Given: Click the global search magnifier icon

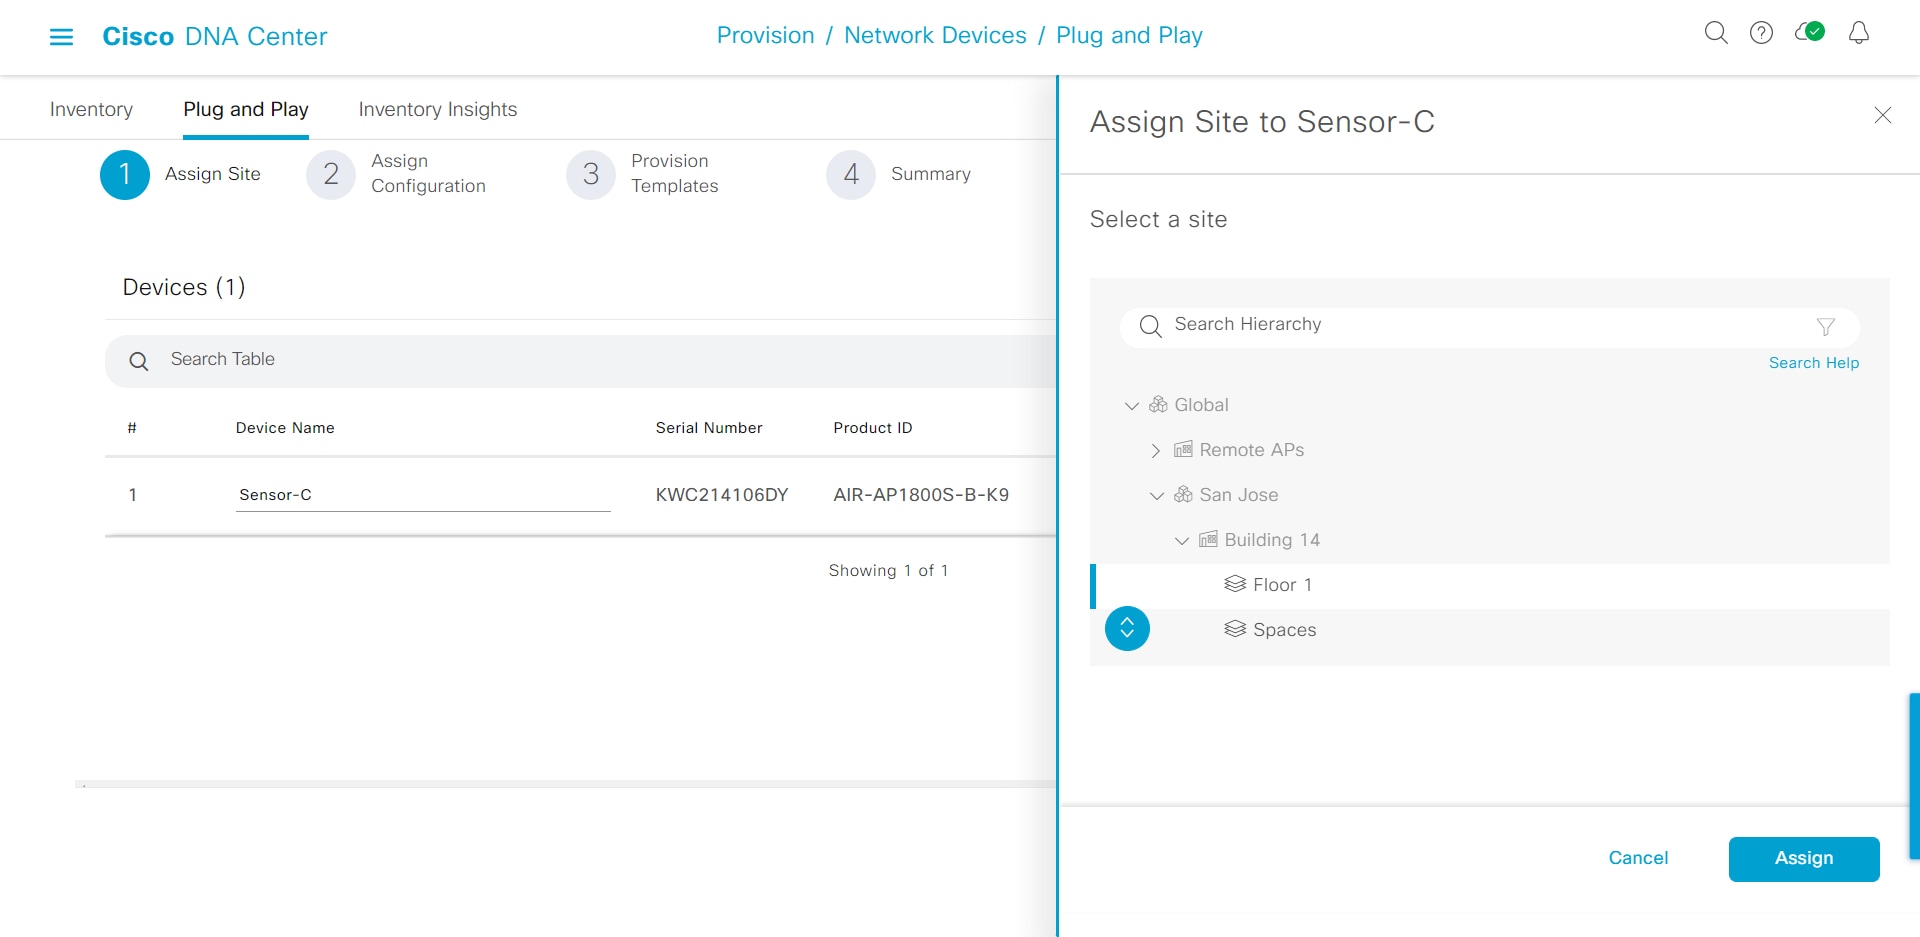Looking at the screenshot, I should pos(1716,33).
